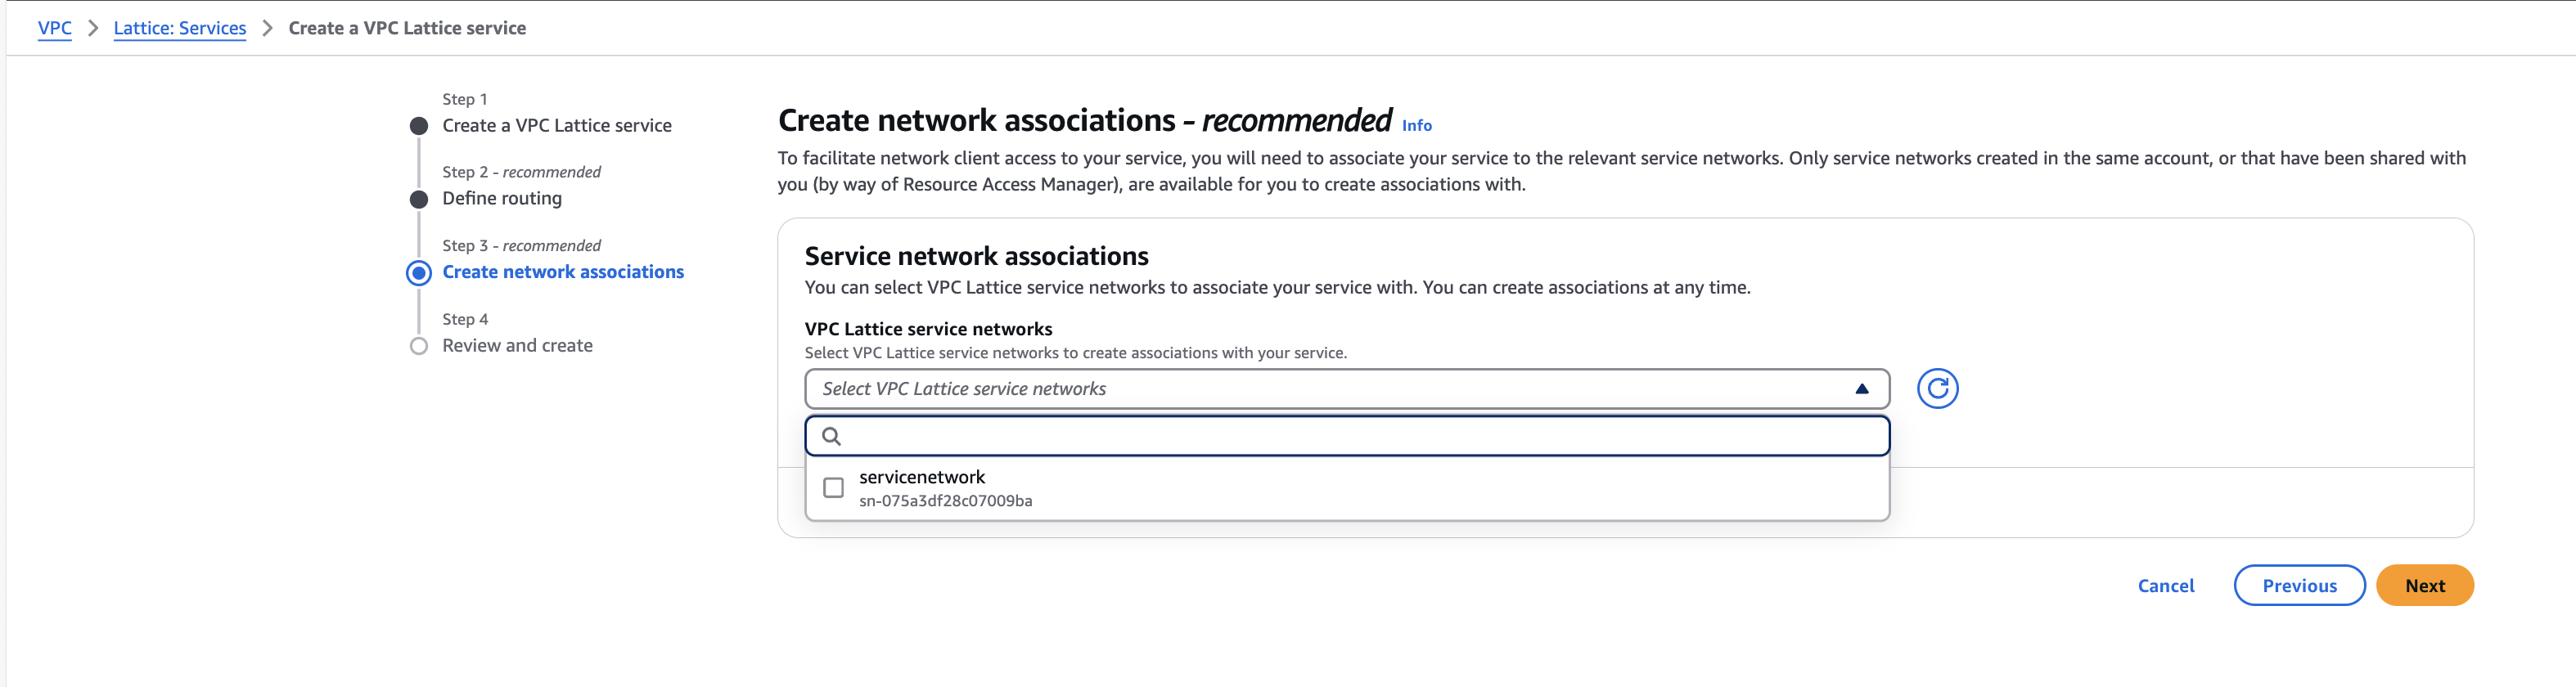Click the refresh service networks icon
This screenshot has height=687, width=2576.
click(1937, 388)
